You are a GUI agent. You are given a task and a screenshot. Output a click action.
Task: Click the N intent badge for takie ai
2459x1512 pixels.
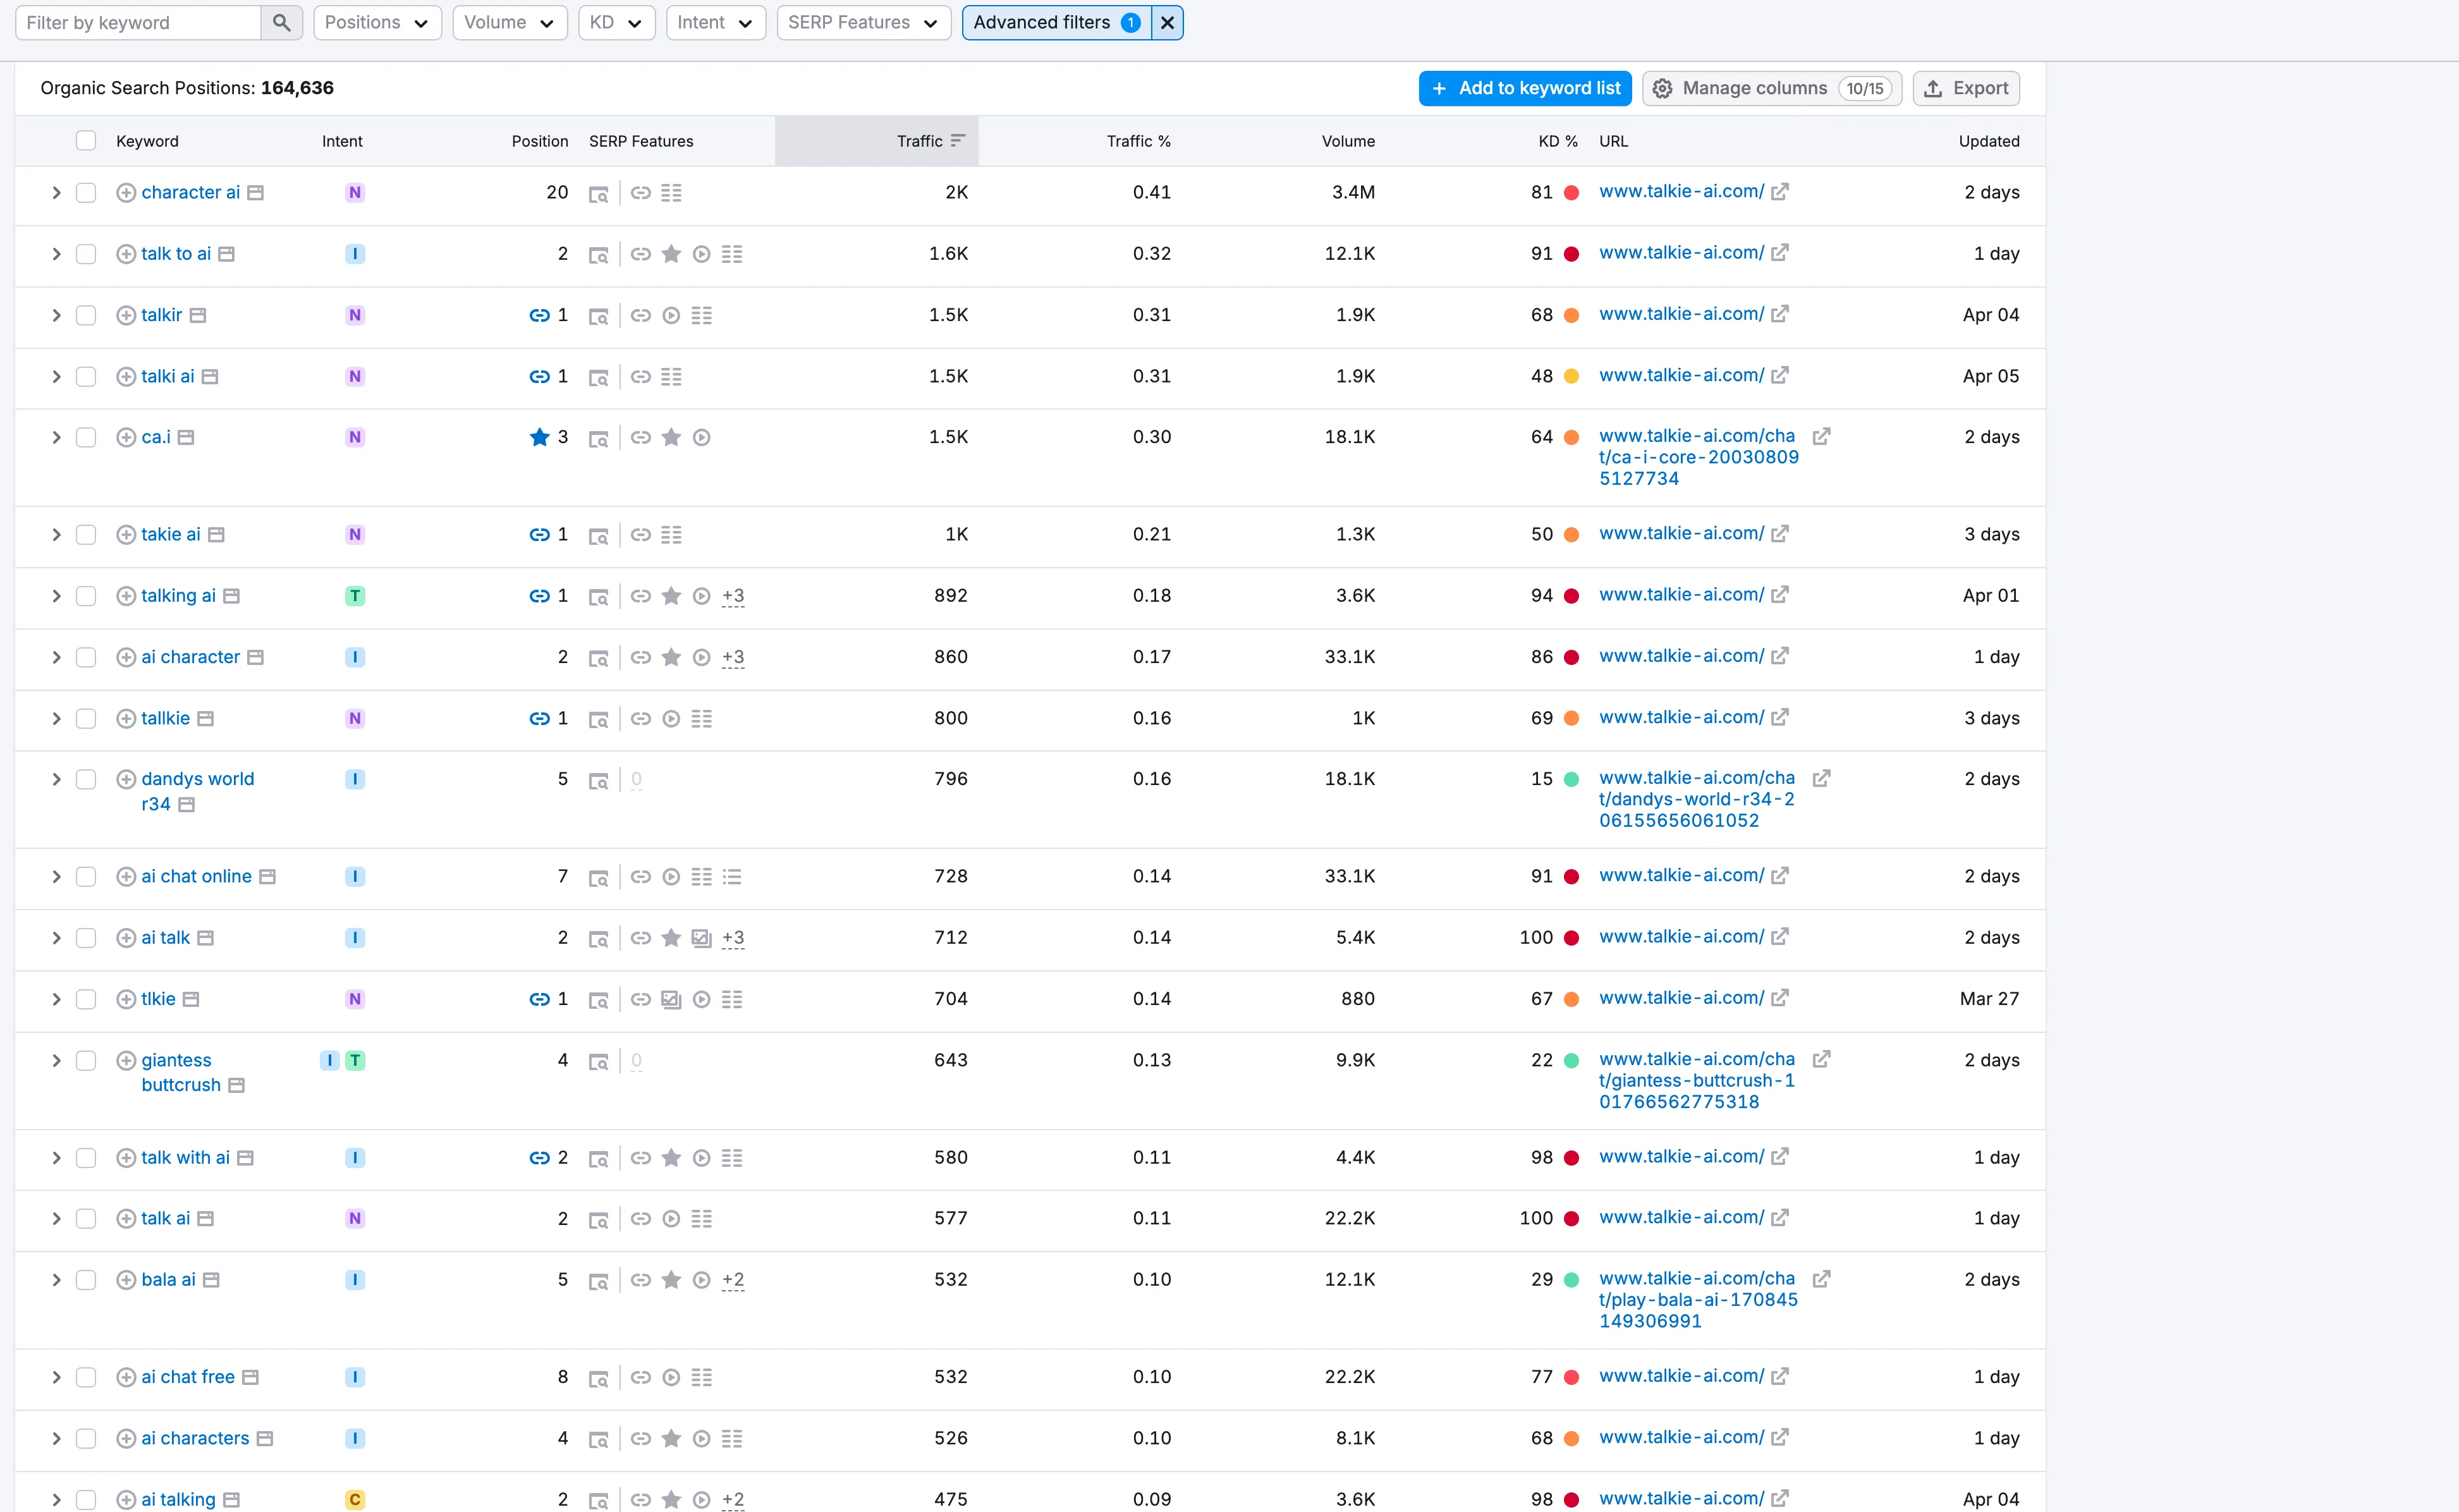pos(354,535)
